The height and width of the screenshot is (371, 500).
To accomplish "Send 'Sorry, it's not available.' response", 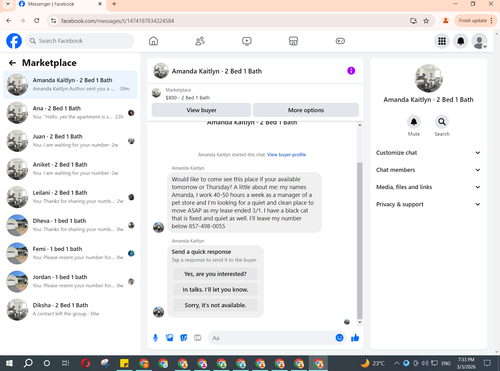I will point(215,305).
